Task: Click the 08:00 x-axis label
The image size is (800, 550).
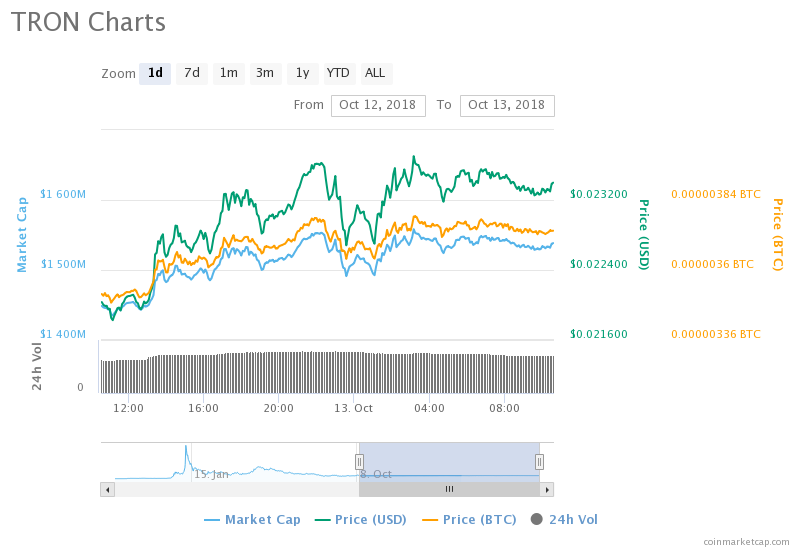Action: click(504, 408)
